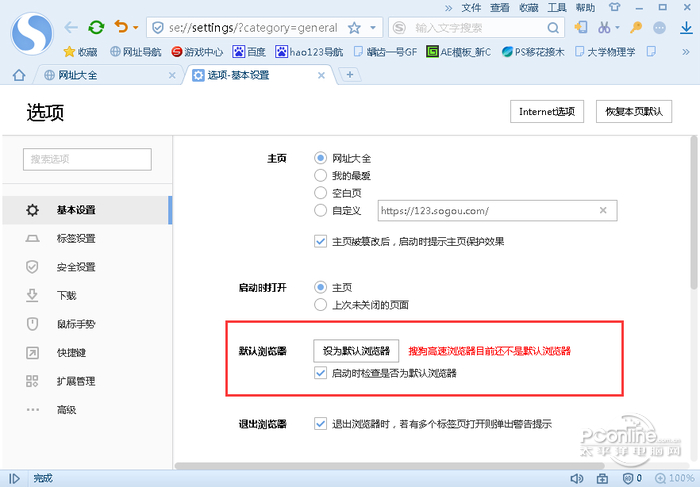
Task: Select 基本设置 in the sidebar
Action: 87,210
